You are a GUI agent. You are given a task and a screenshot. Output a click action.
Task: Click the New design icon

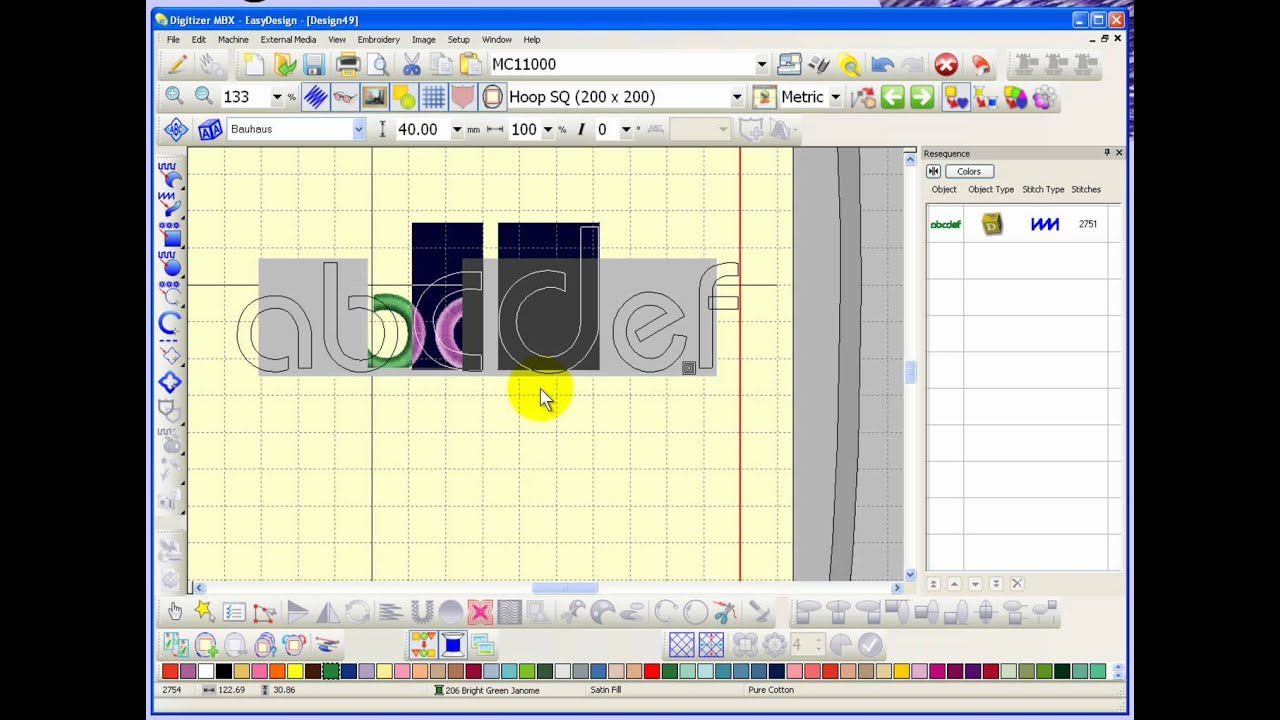(254, 65)
